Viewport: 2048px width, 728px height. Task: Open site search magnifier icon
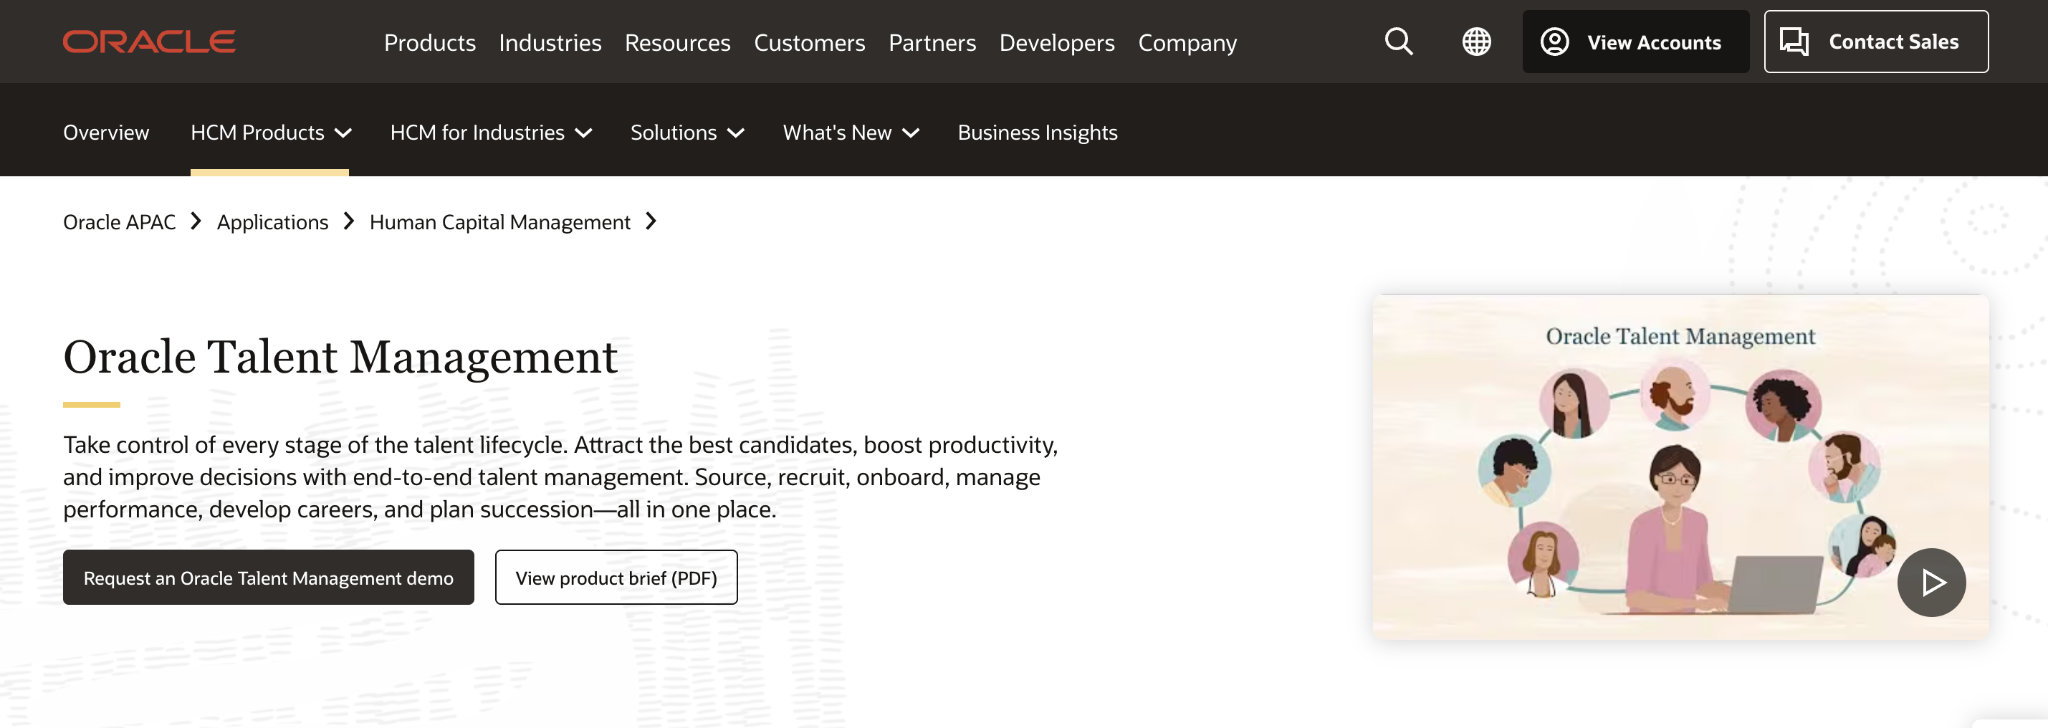[x=1399, y=42]
